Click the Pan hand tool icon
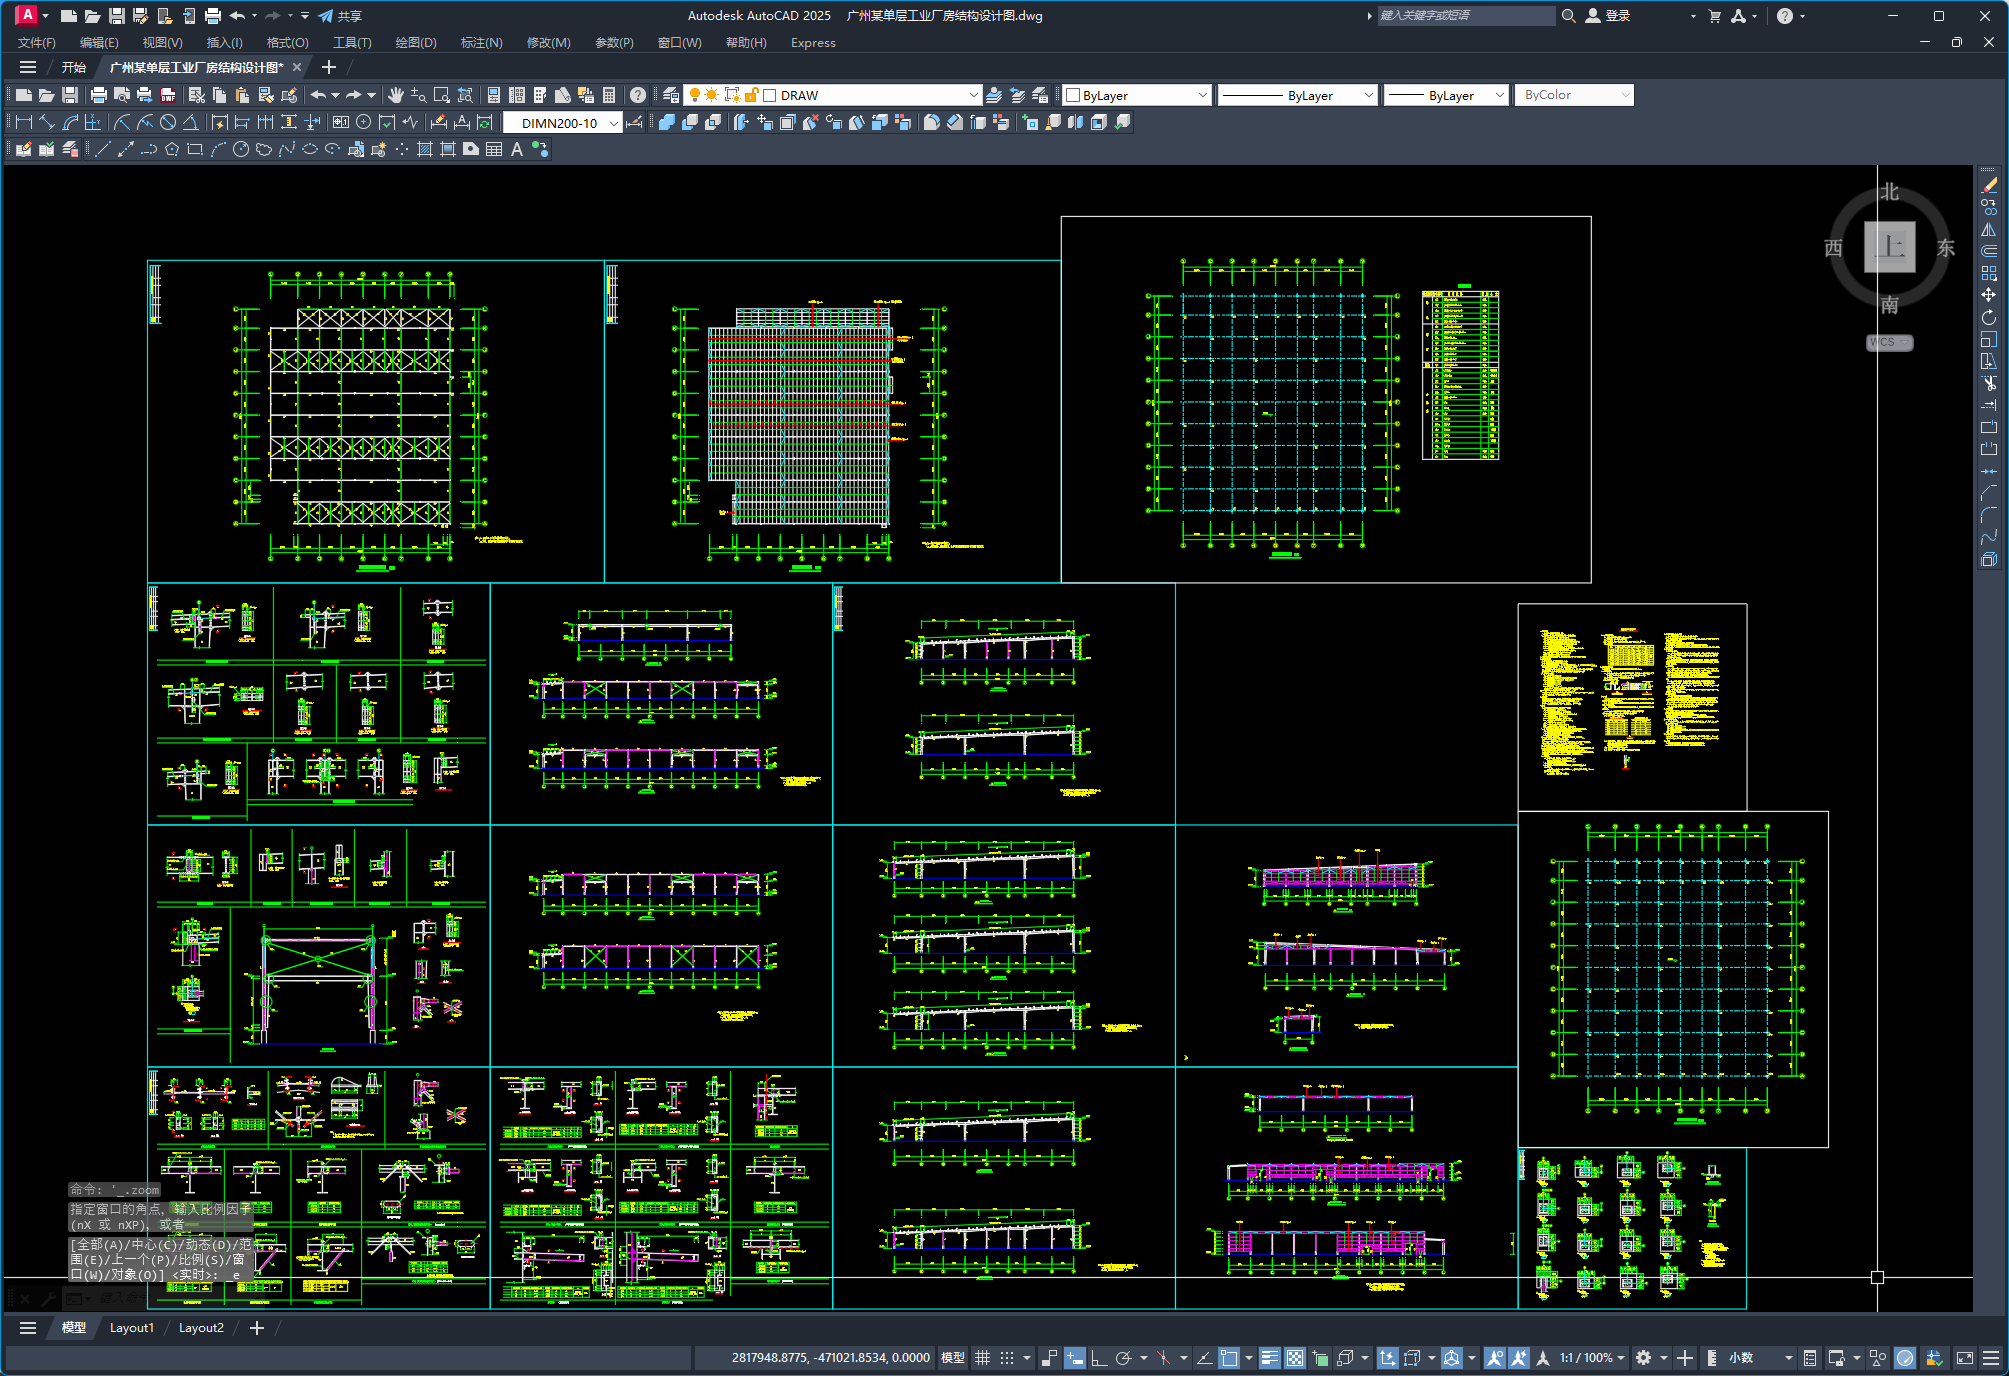 pos(396,95)
